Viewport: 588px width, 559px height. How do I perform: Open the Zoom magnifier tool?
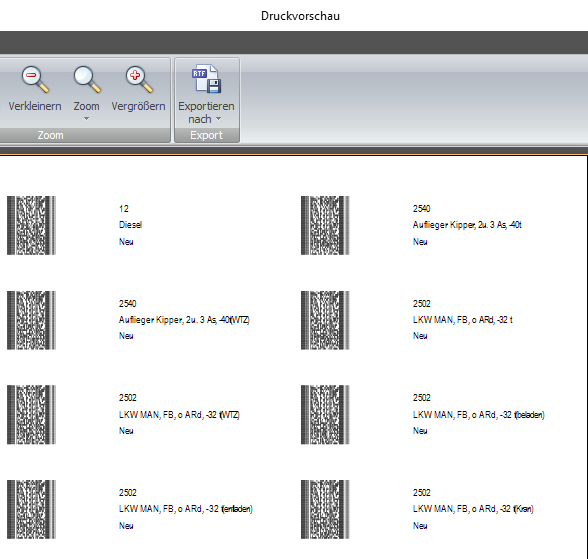87,79
